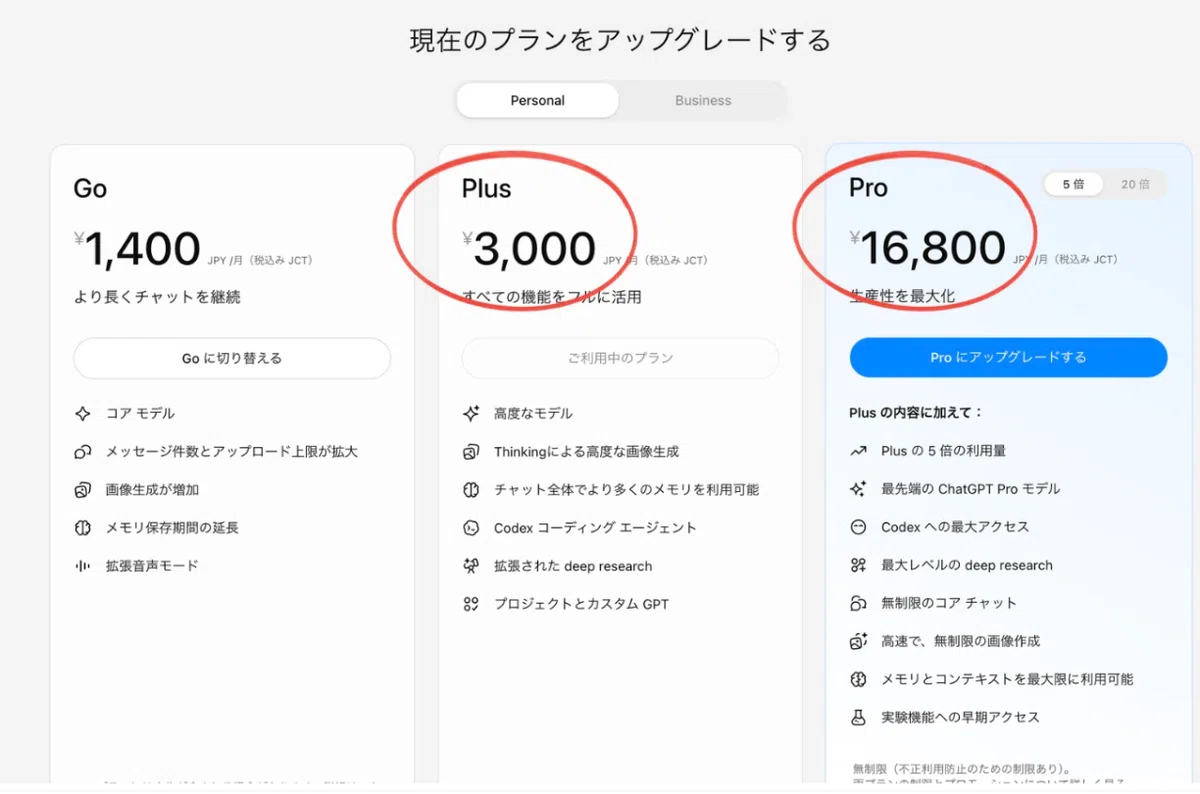The height and width of the screenshot is (794, 1200).
Task: Click the Plus plan title
Action: pos(486,188)
